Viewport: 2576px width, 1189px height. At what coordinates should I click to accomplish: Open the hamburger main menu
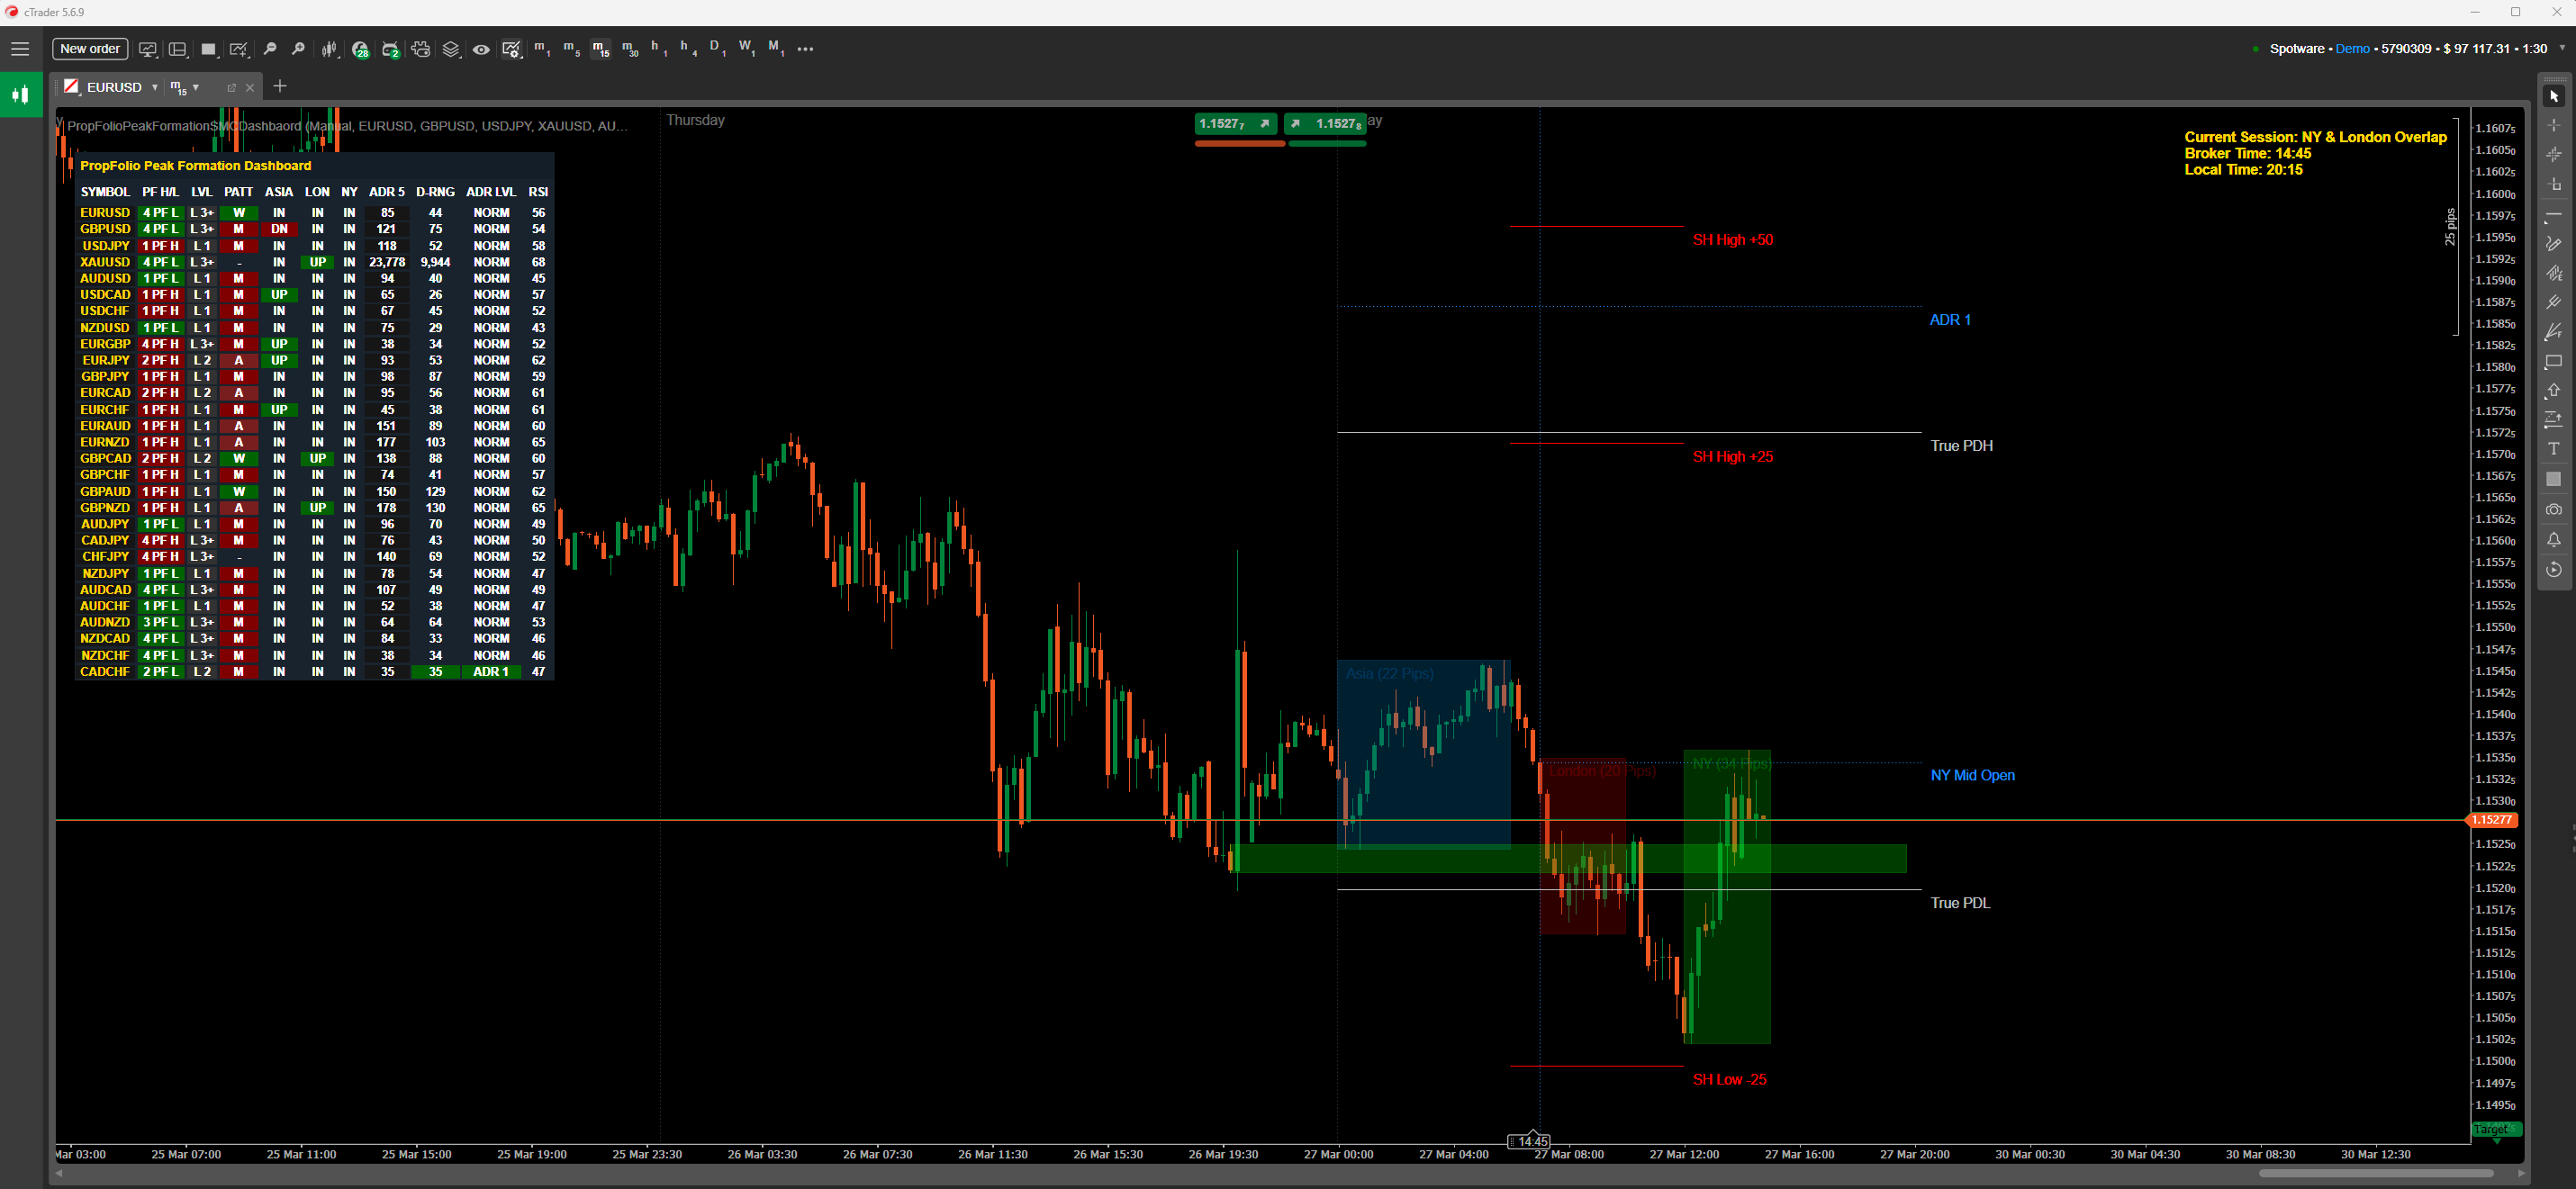pyautogui.click(x=20, y=49)
